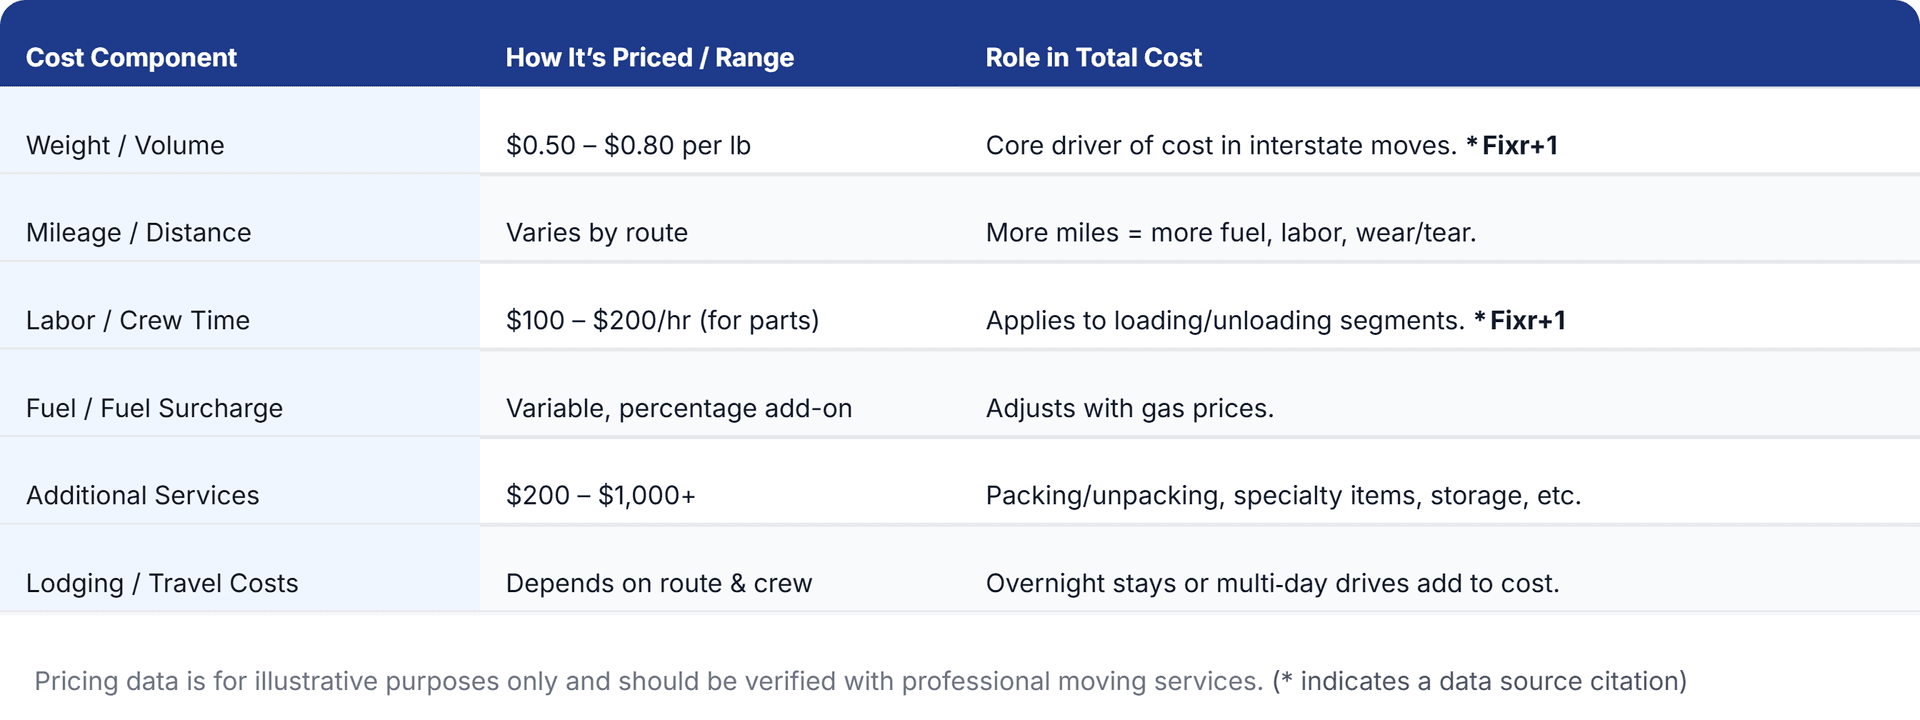This screenshot has height=720, width=1920.
Task: Select the Labor / Crew Time cell
Action: click(x=138, y=320)
